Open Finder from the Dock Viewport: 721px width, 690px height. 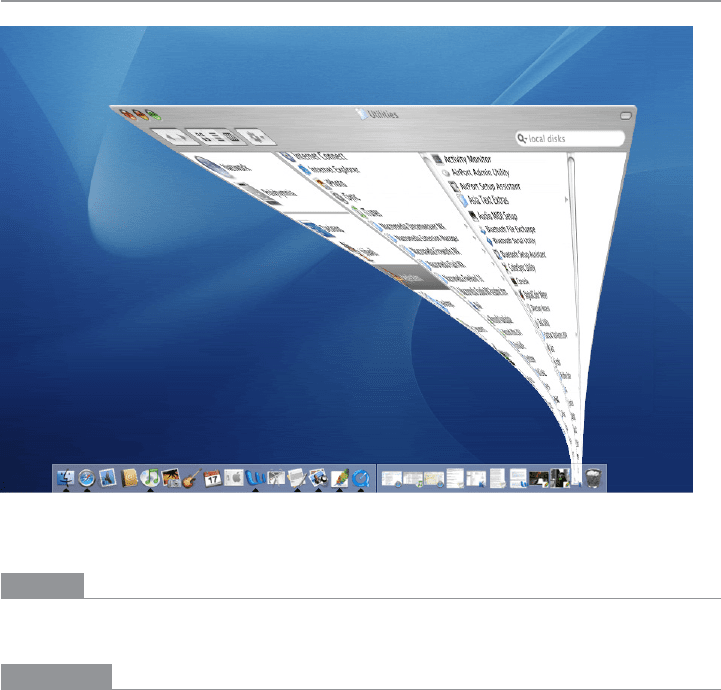pos(65,478)
